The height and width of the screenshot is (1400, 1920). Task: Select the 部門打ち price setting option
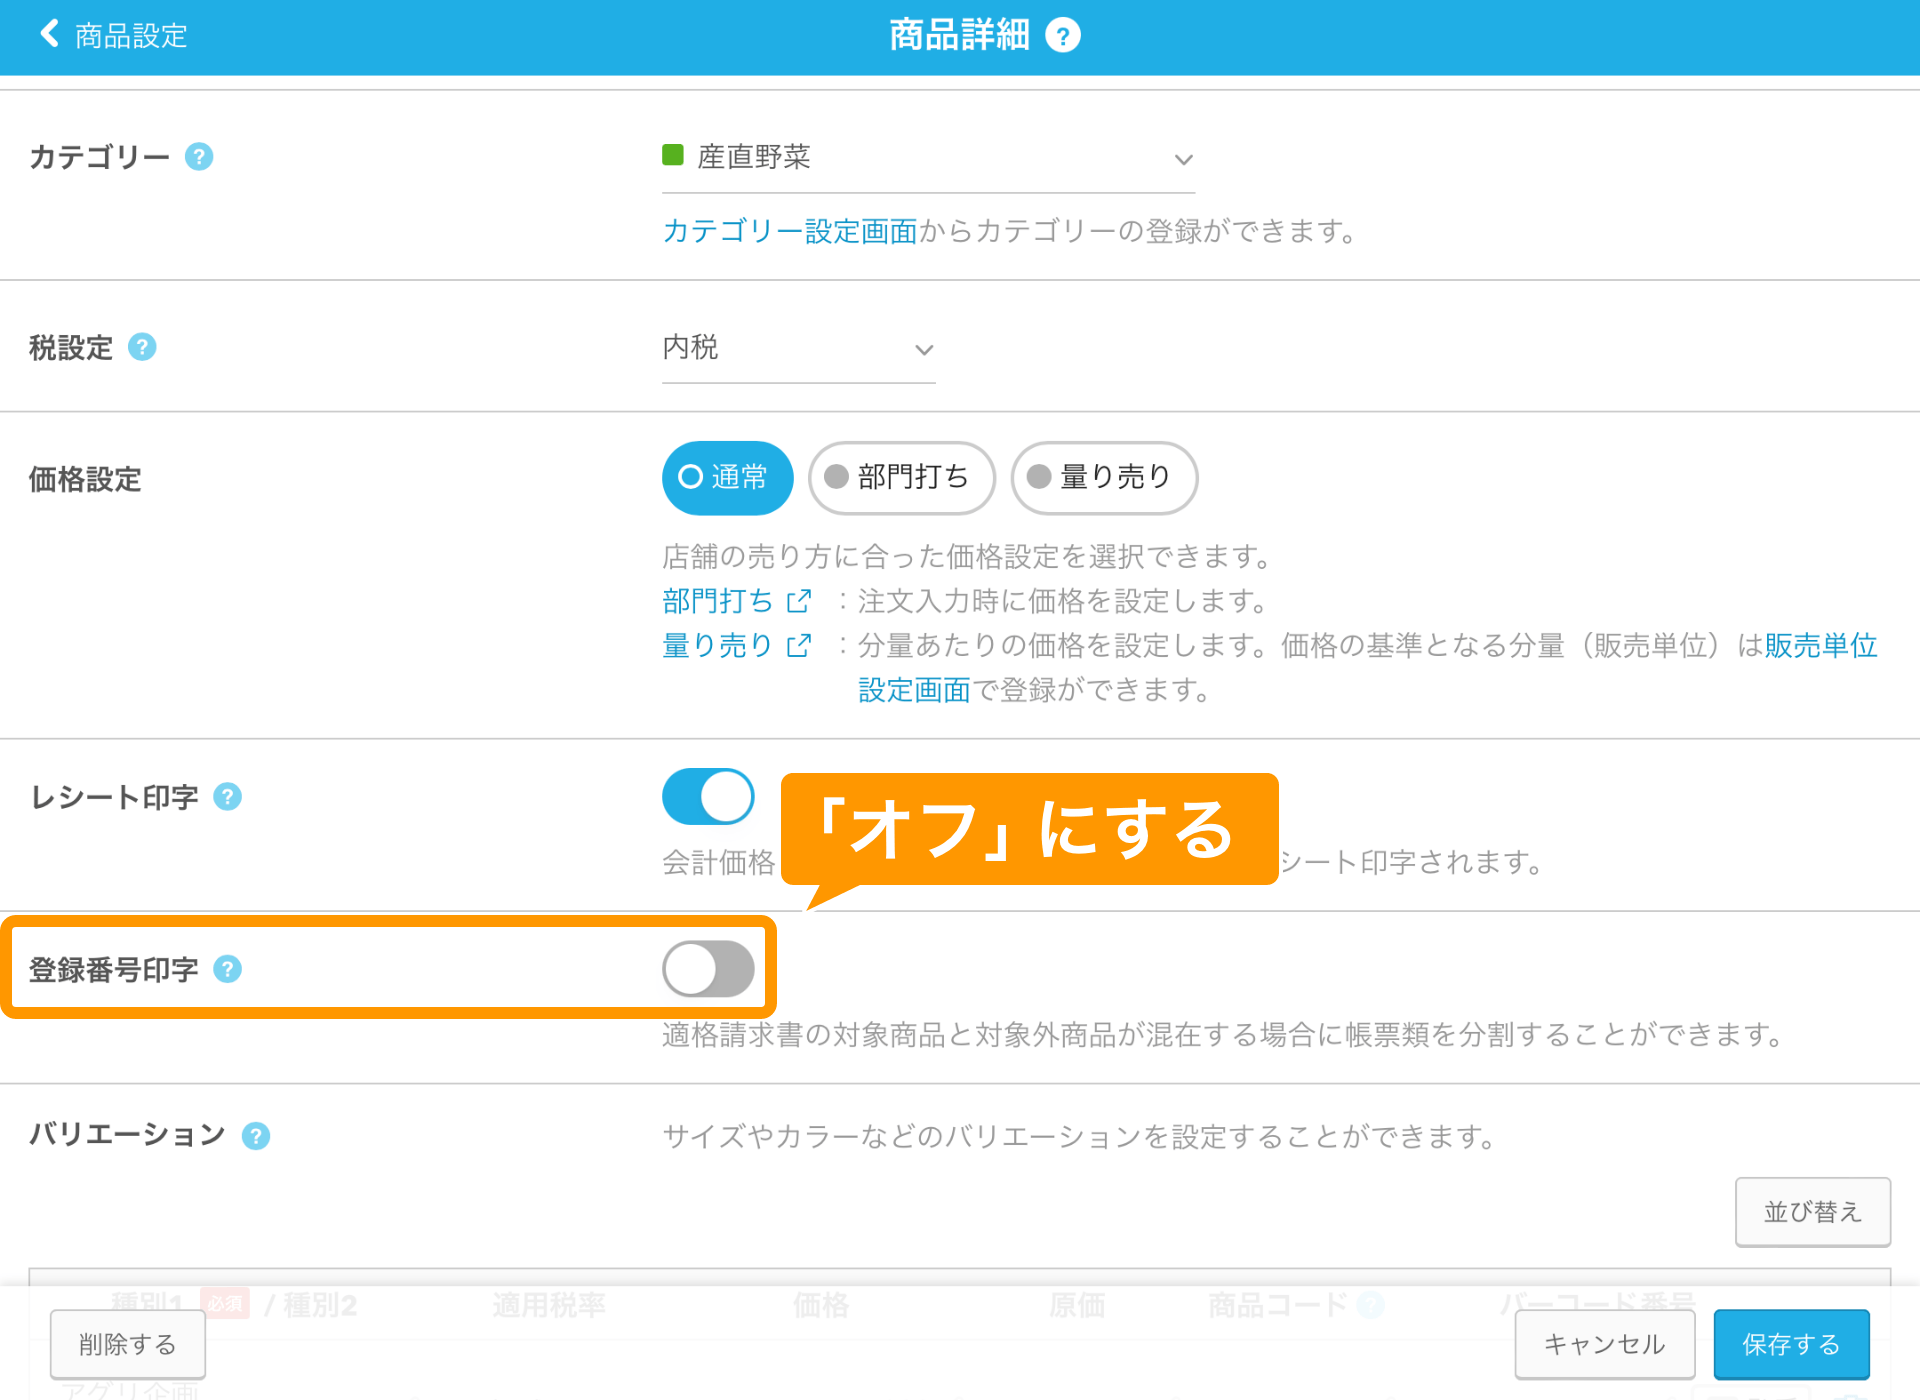click(x=901, y=478)
